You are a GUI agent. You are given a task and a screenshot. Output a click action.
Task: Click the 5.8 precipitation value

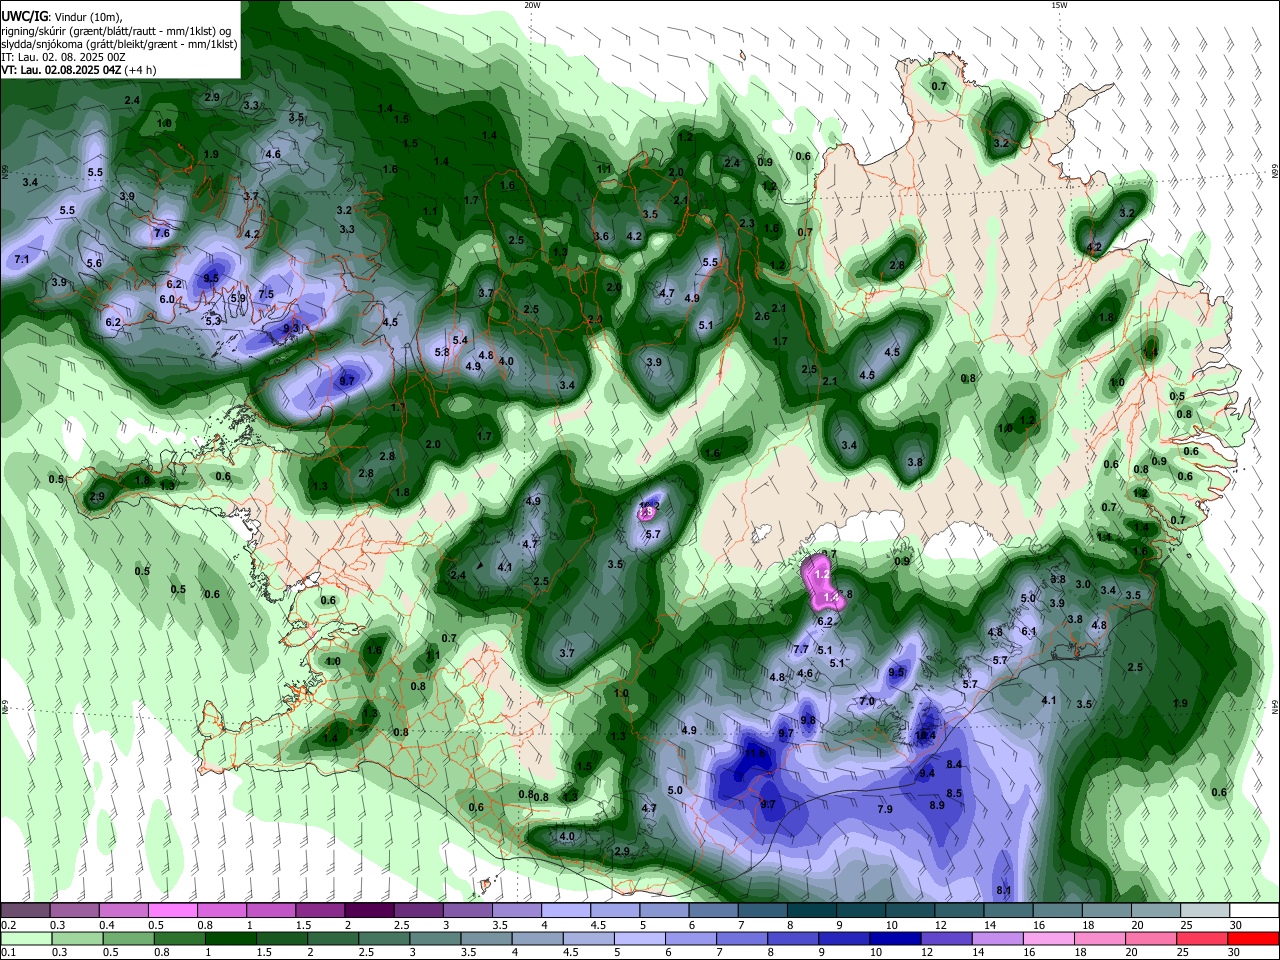pos(442,352)
